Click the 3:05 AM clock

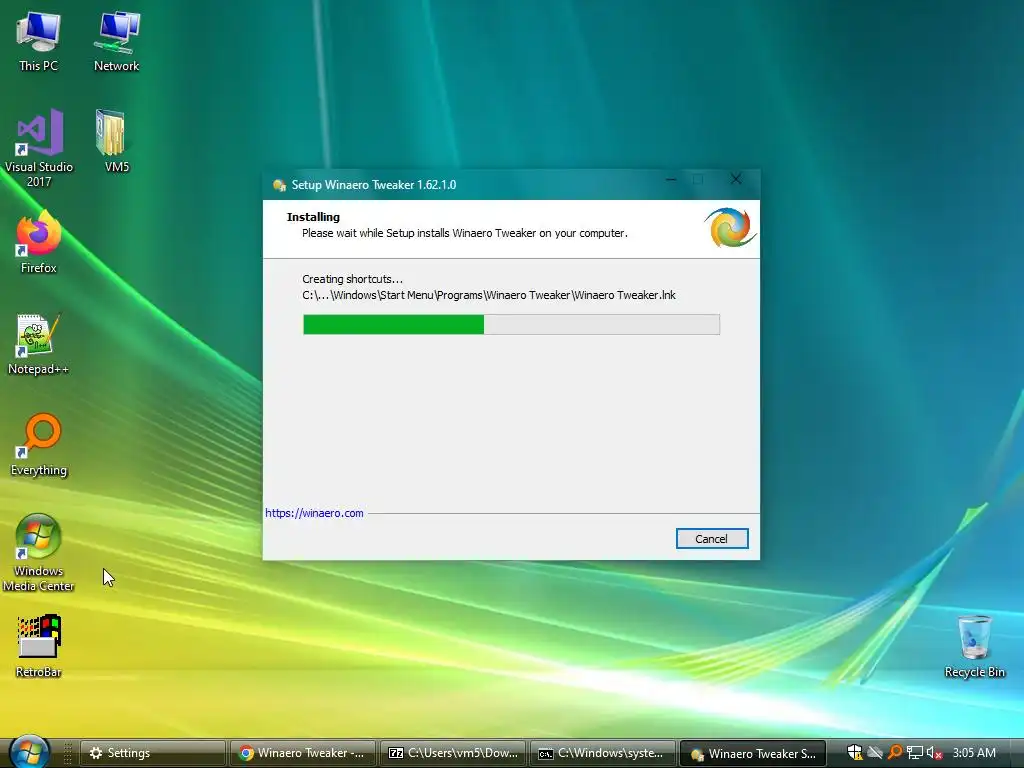click(974, 753)
